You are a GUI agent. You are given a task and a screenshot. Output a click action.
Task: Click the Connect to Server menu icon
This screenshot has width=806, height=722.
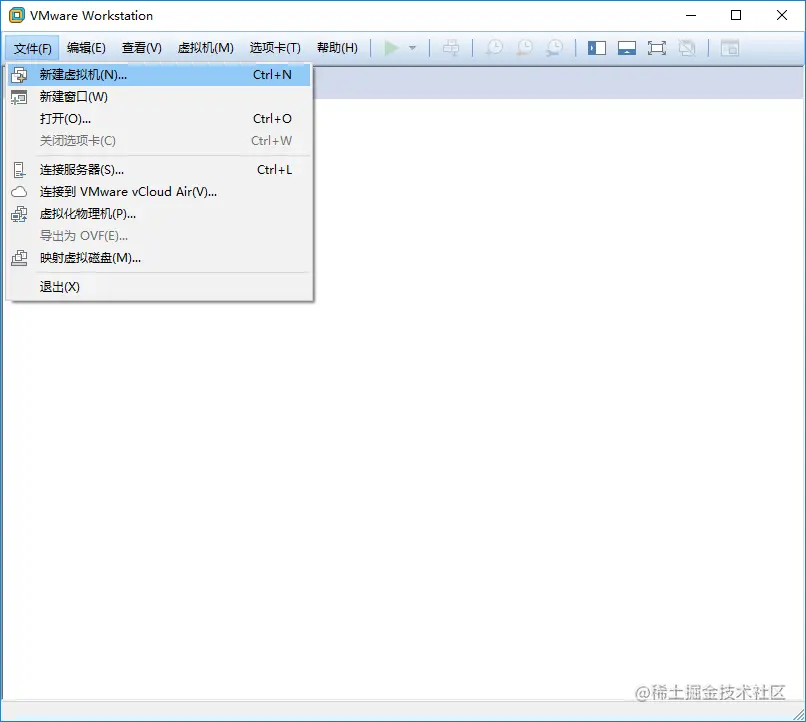tap(19, 170)
